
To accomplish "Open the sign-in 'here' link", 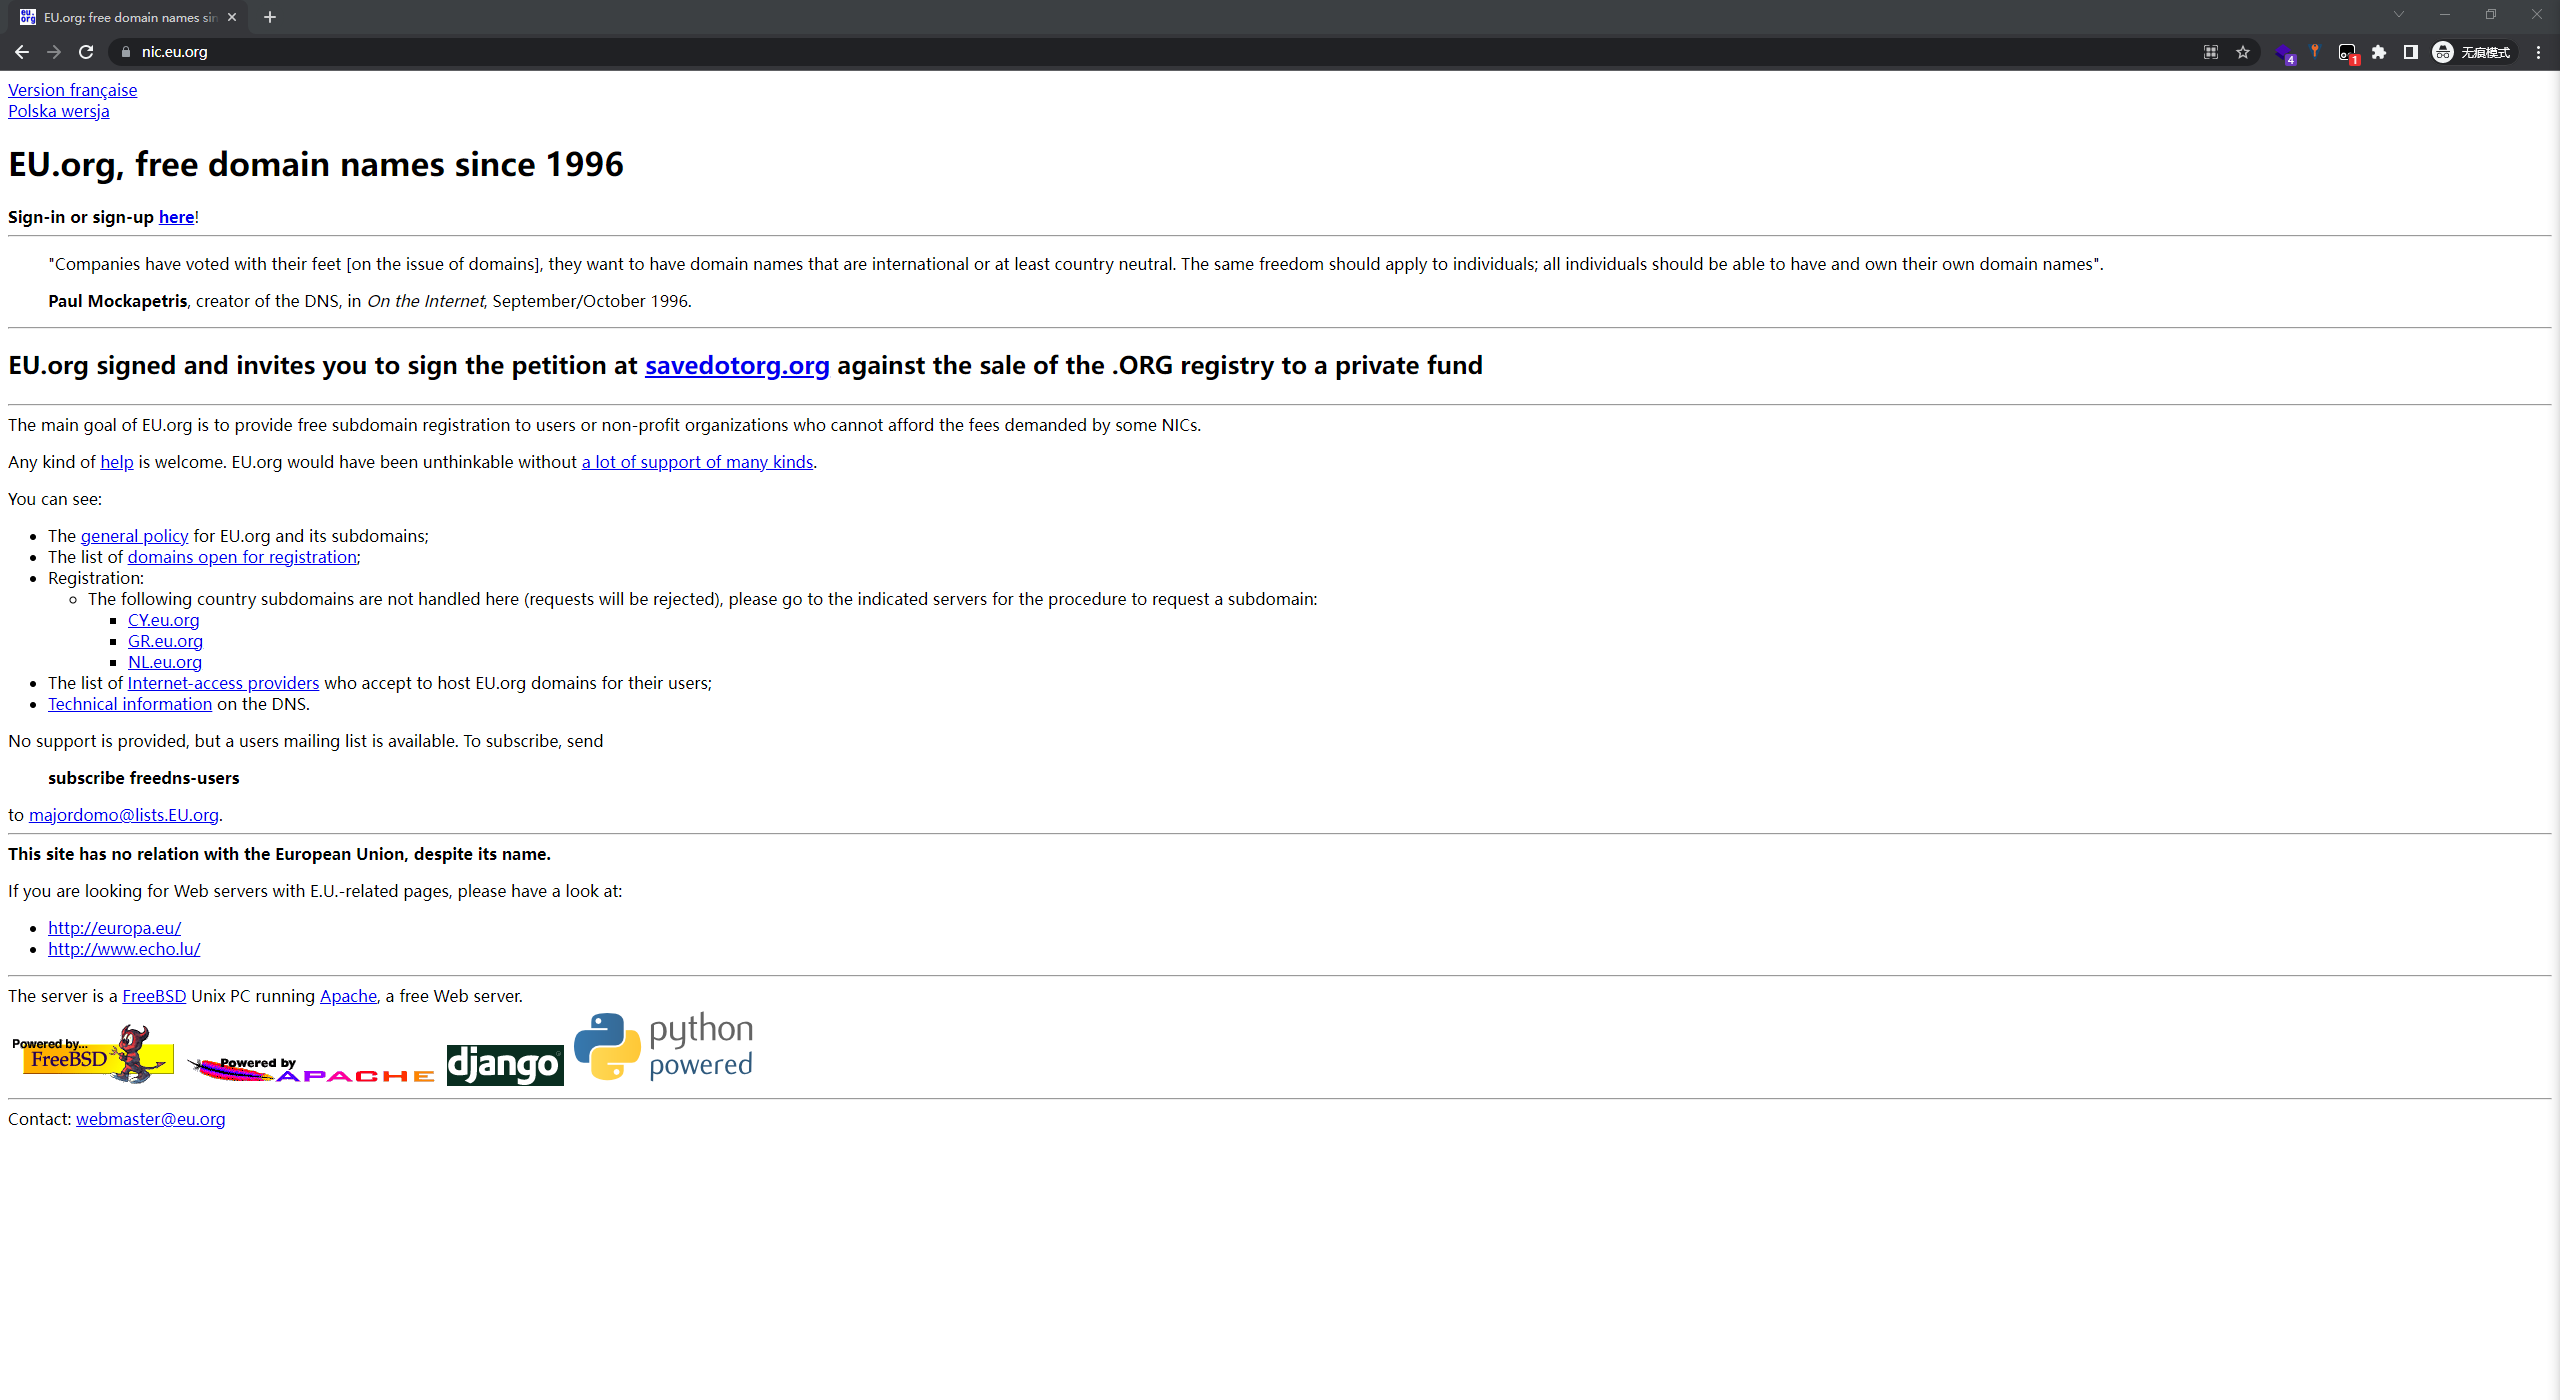I will pos(176,217).
